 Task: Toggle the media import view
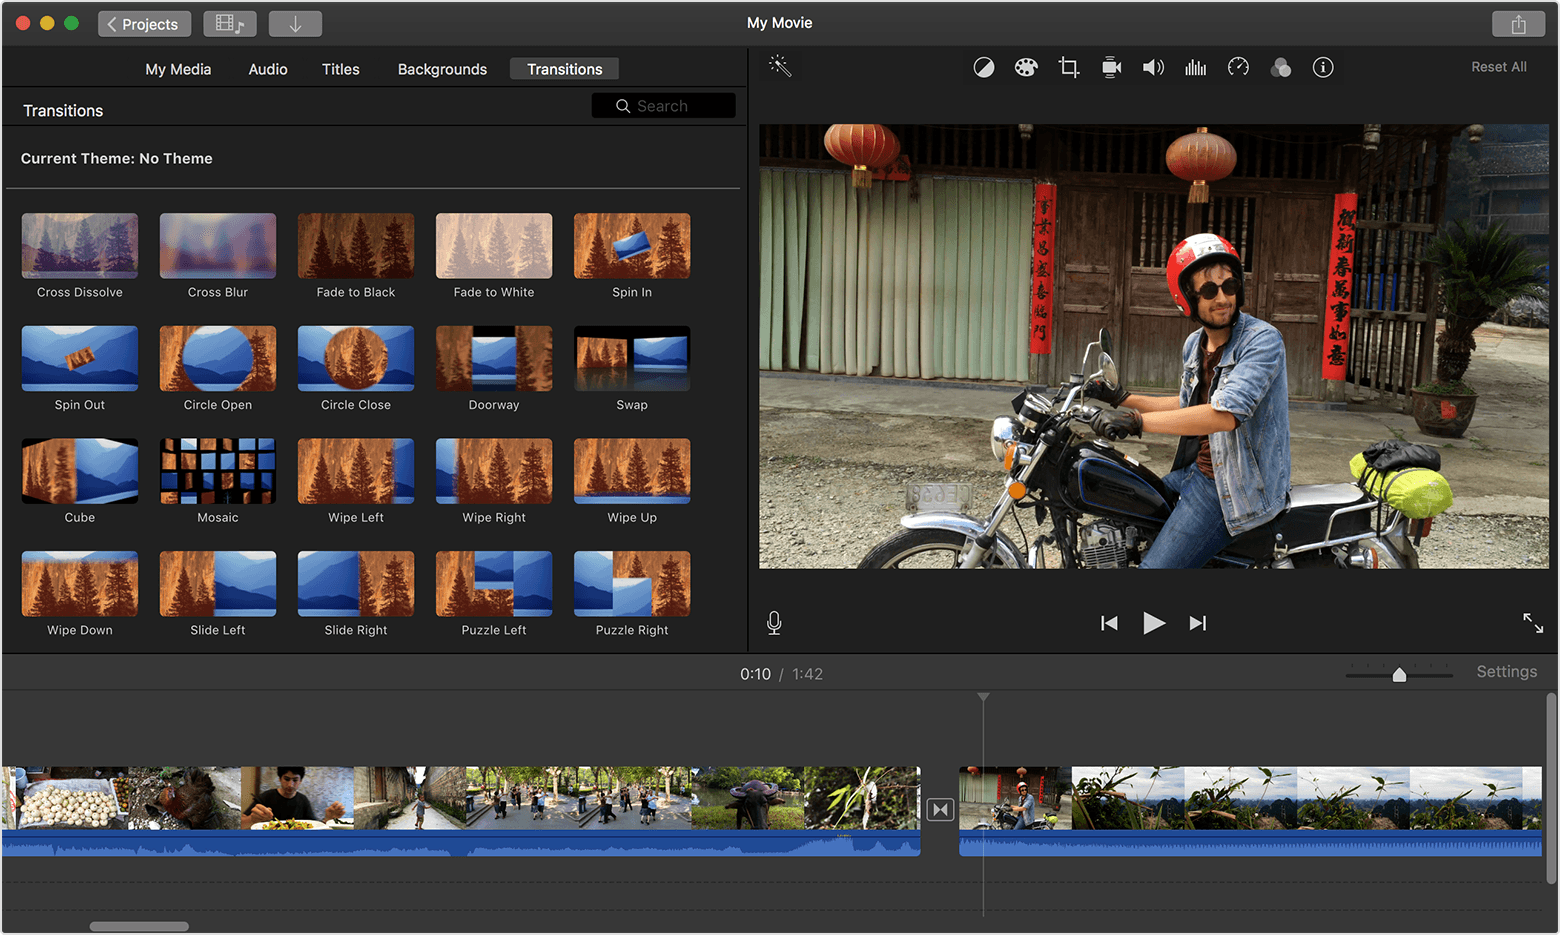click(x=295, y=23)
